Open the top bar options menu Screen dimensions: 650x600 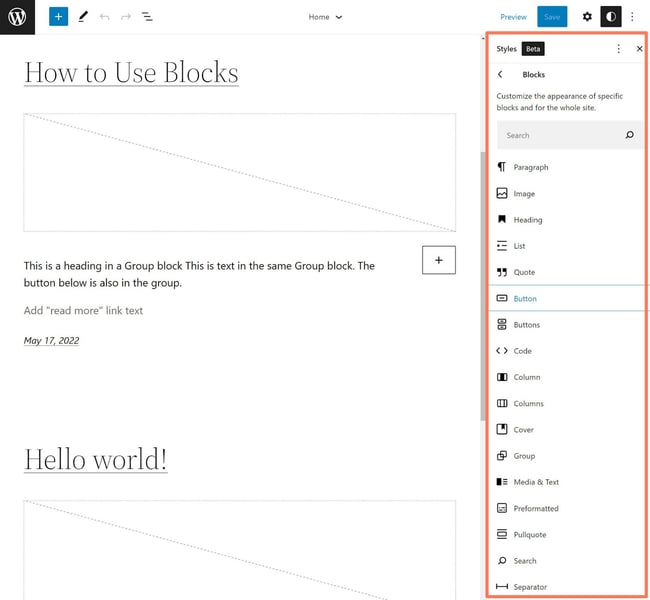point(632,17)
